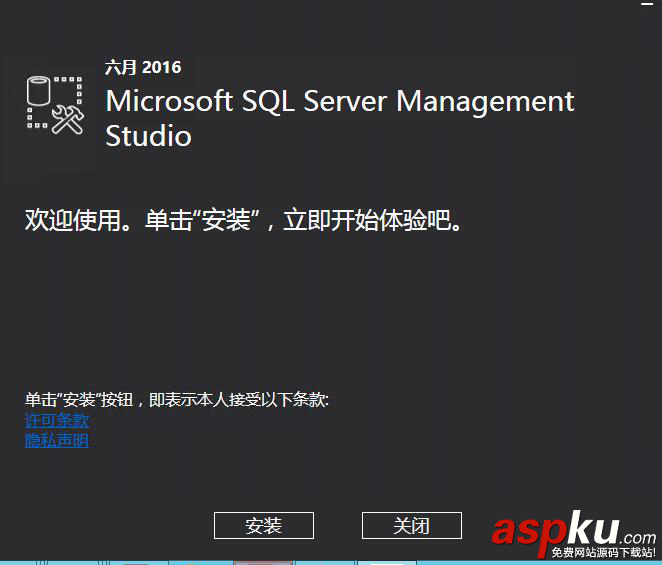Click the word Microsoft in the title

click(x=167, y=101)
